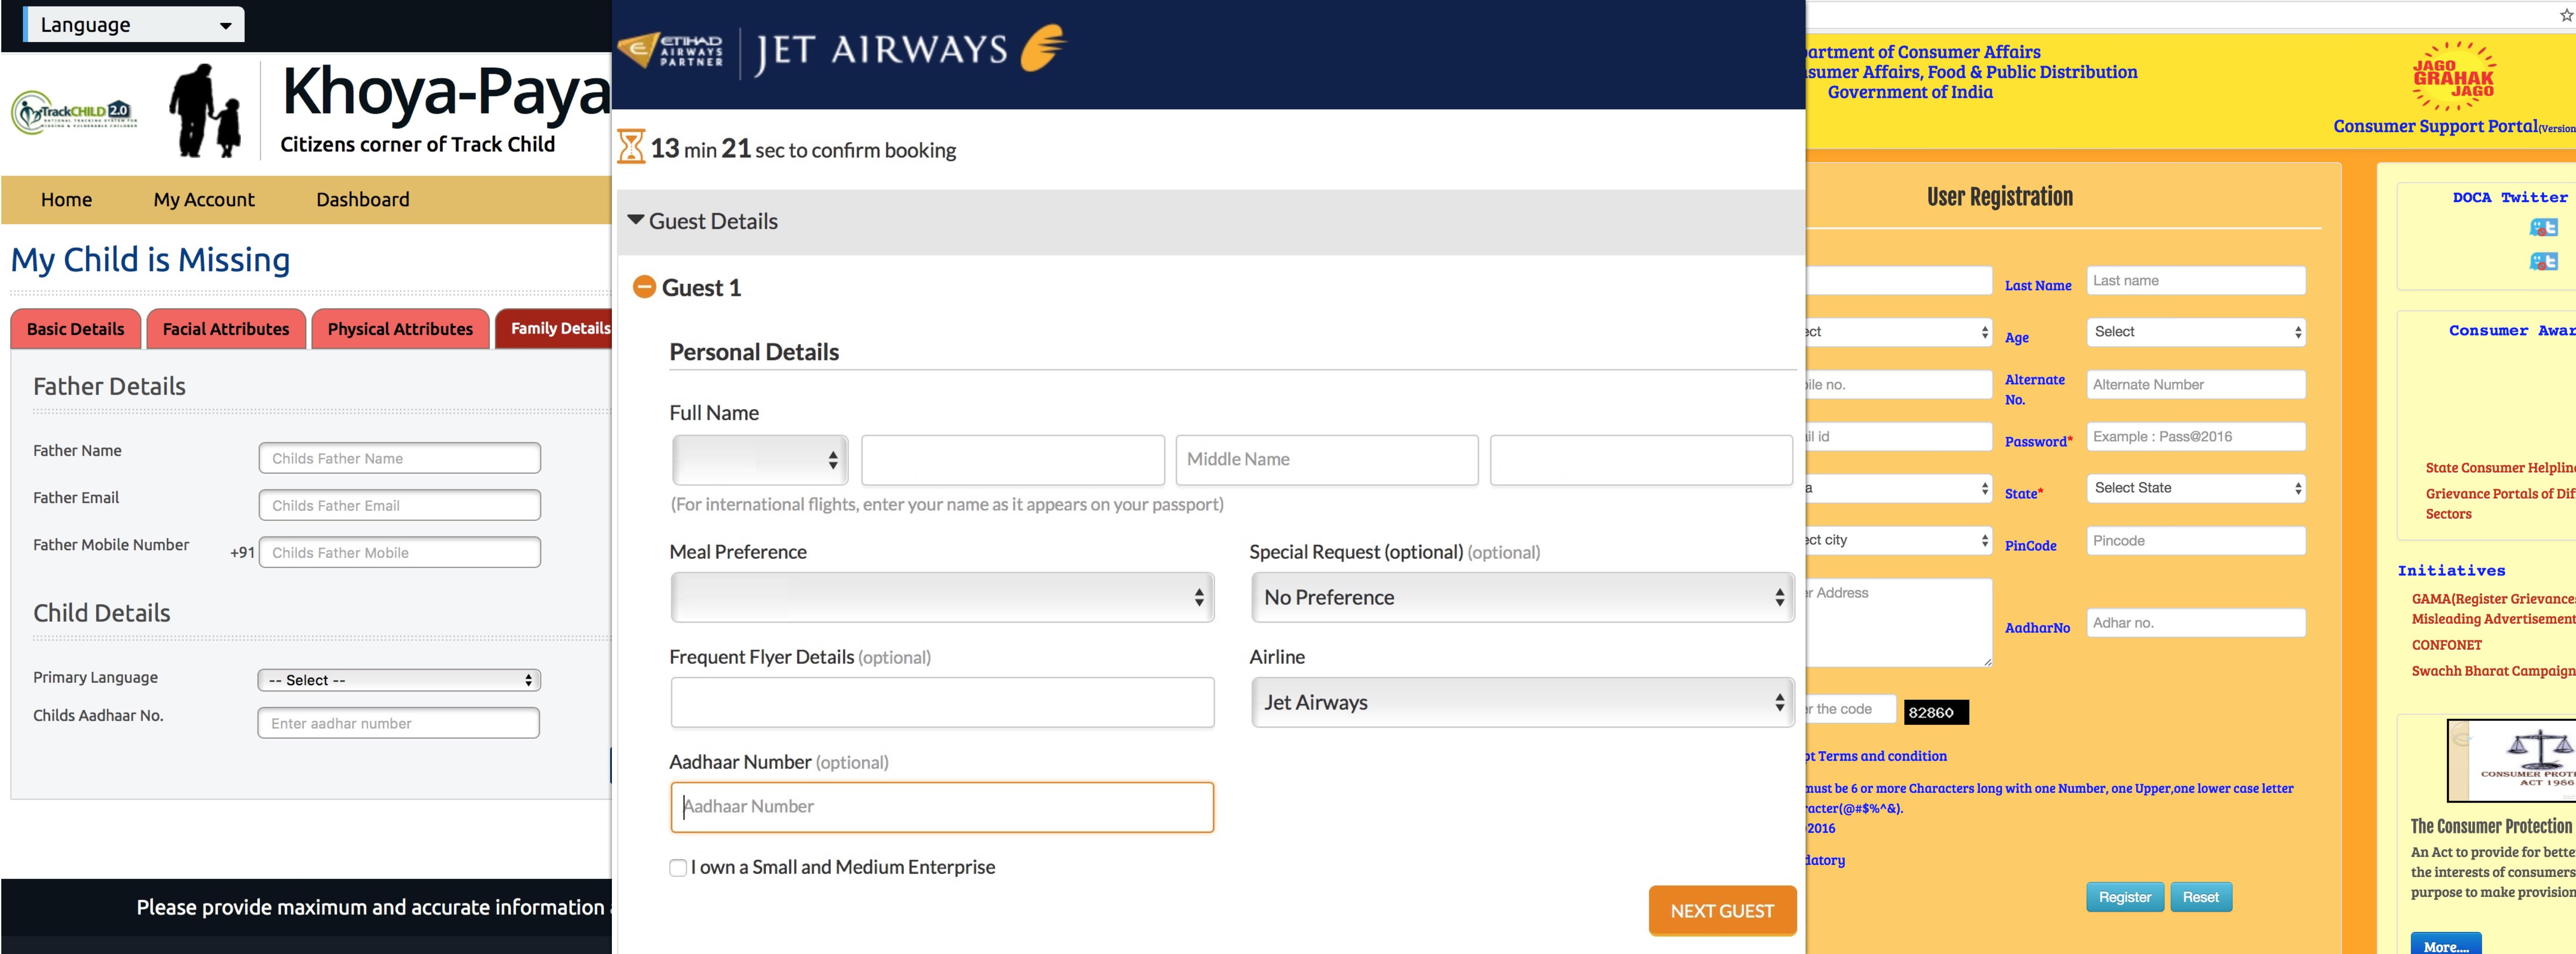Click the Jago Grahak Jago logo

coord(2453,77)
